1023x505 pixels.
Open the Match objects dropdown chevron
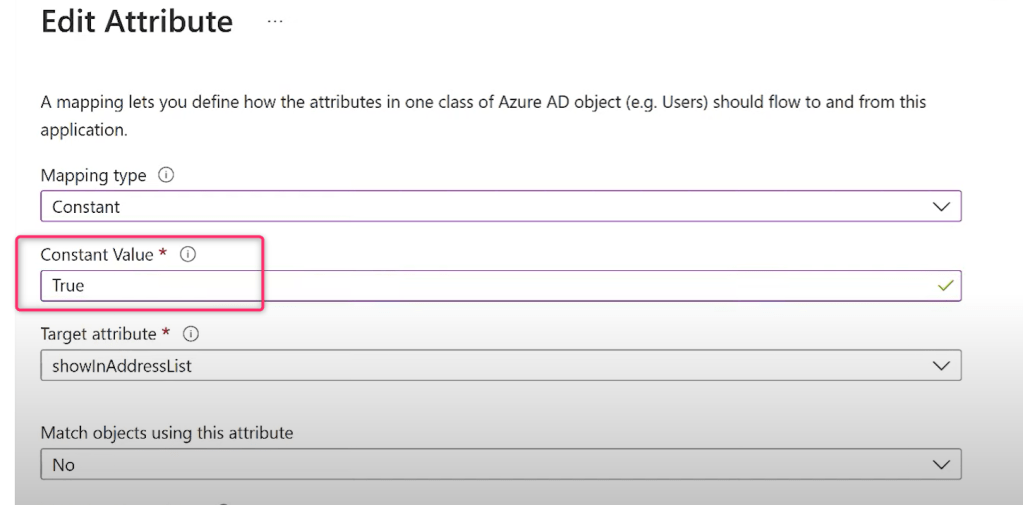[x=940, y=465]
